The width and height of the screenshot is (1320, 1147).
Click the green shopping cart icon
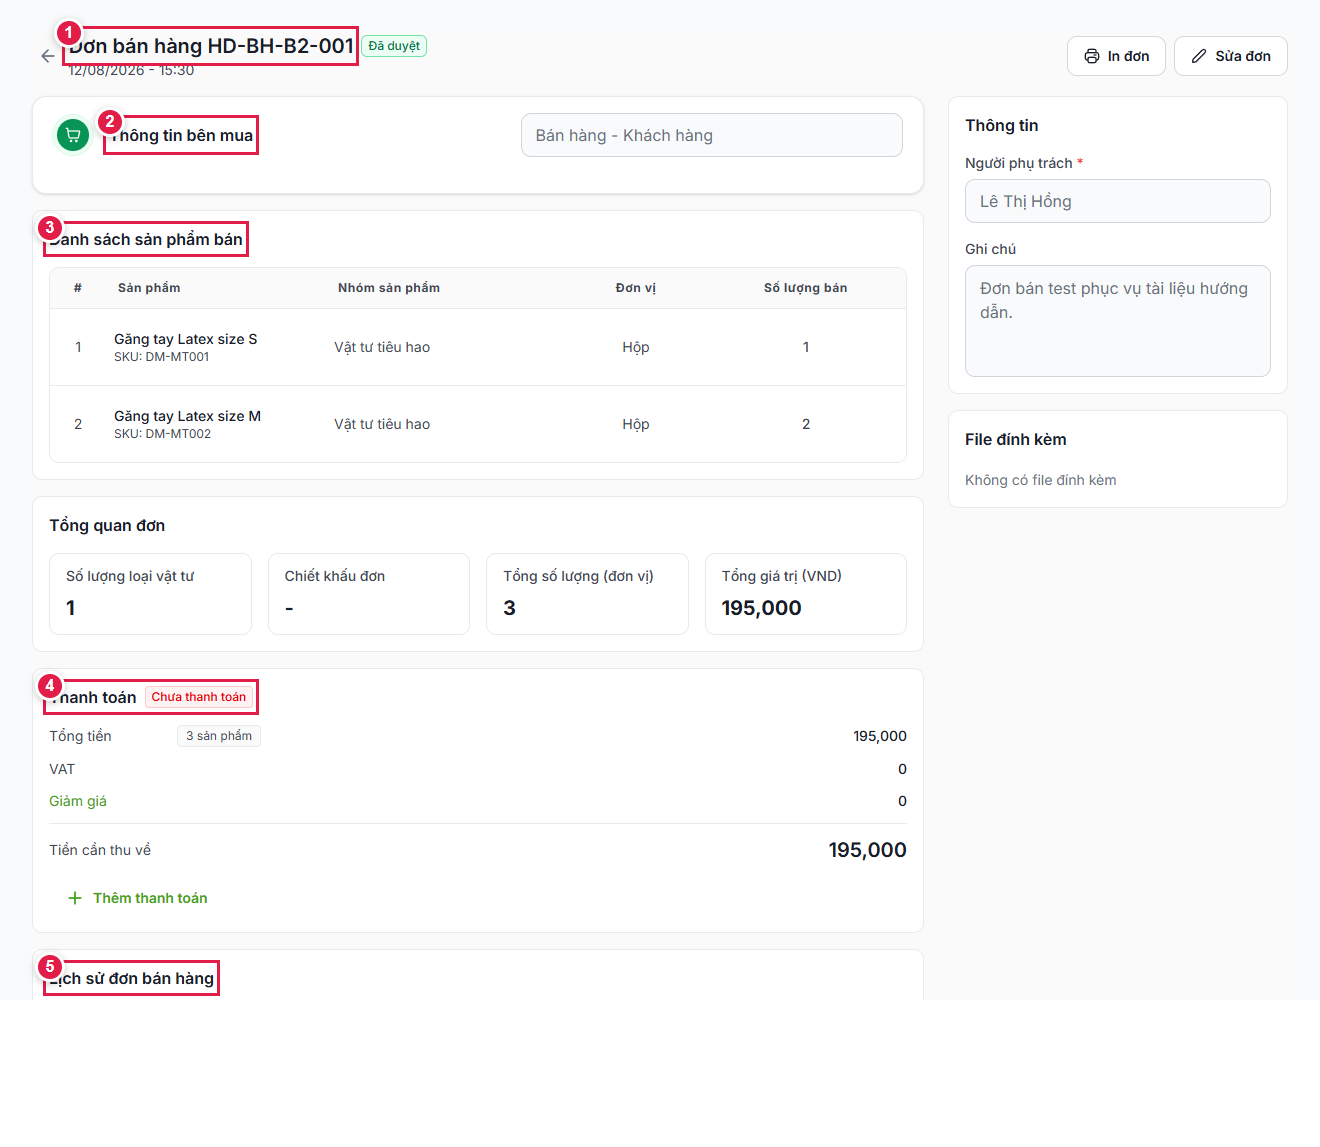click(73, 135)
